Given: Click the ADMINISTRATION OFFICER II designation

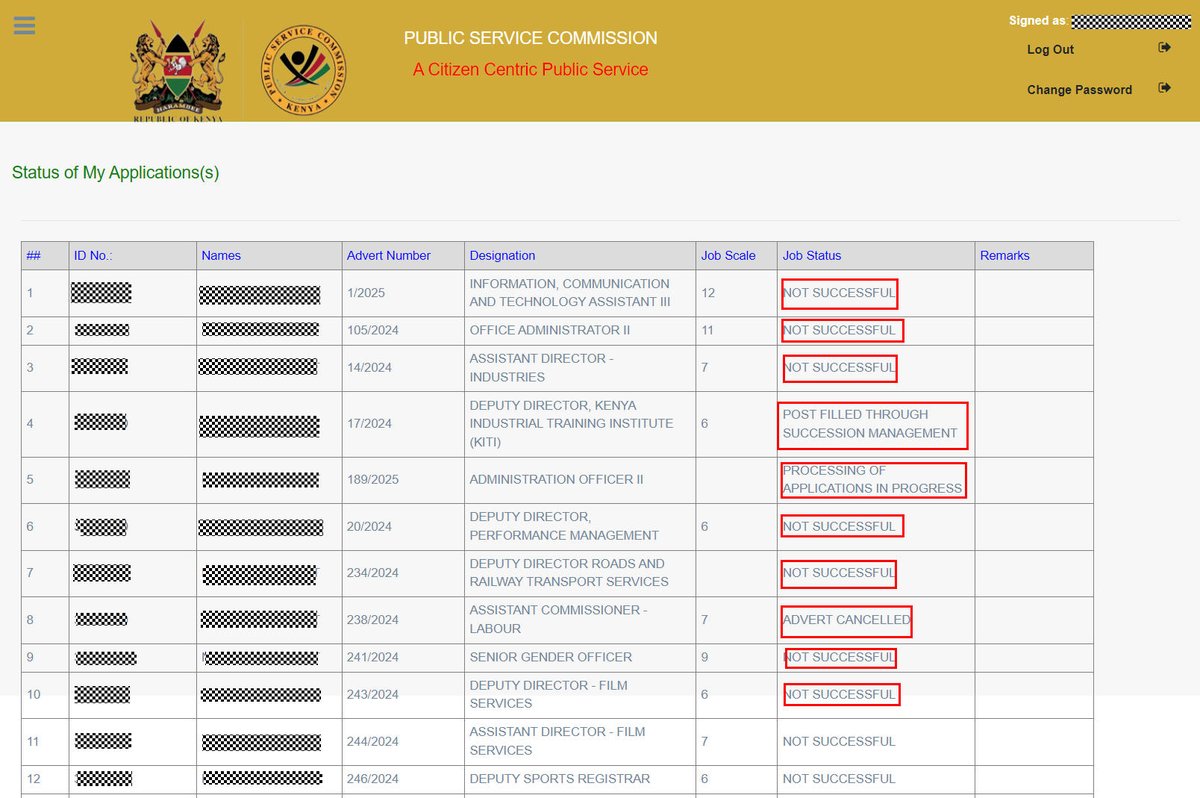Looking at the screenshot, I should (x=558, y=479).
